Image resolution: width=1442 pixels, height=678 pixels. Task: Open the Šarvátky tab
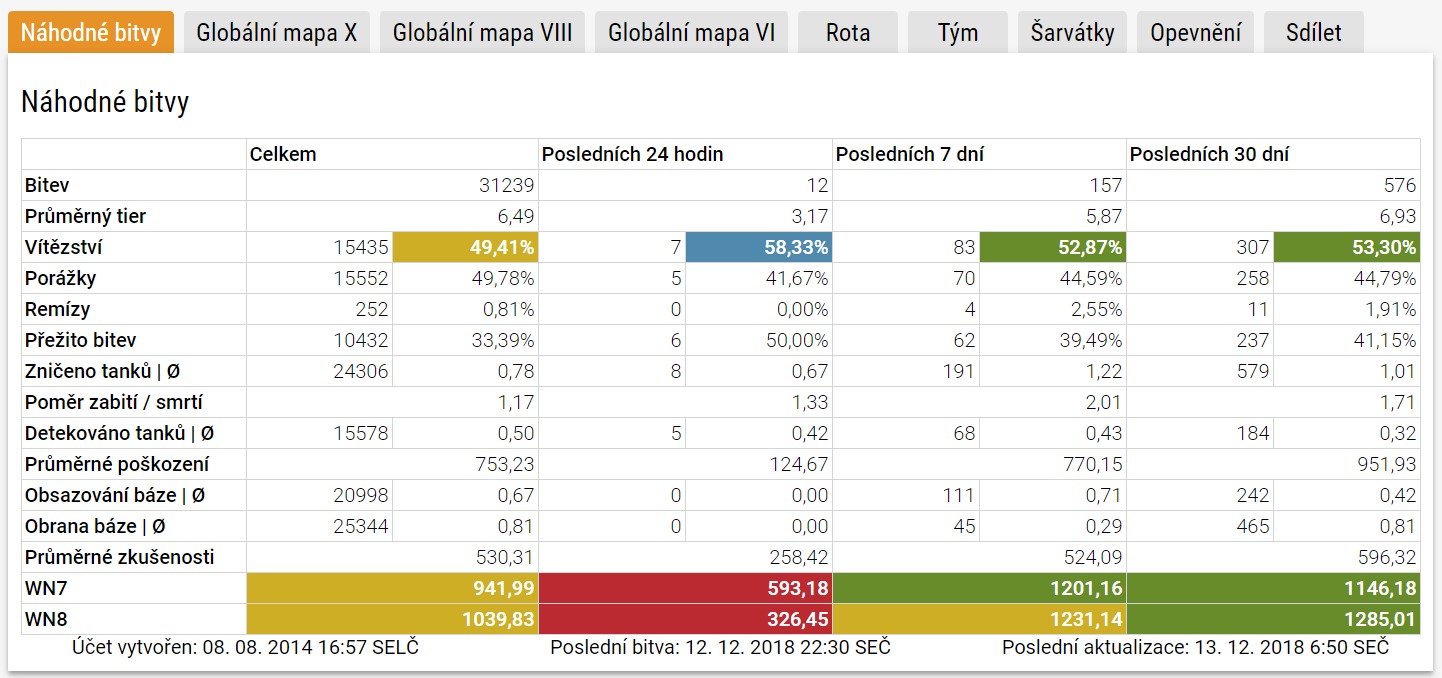pos(1072,33)
